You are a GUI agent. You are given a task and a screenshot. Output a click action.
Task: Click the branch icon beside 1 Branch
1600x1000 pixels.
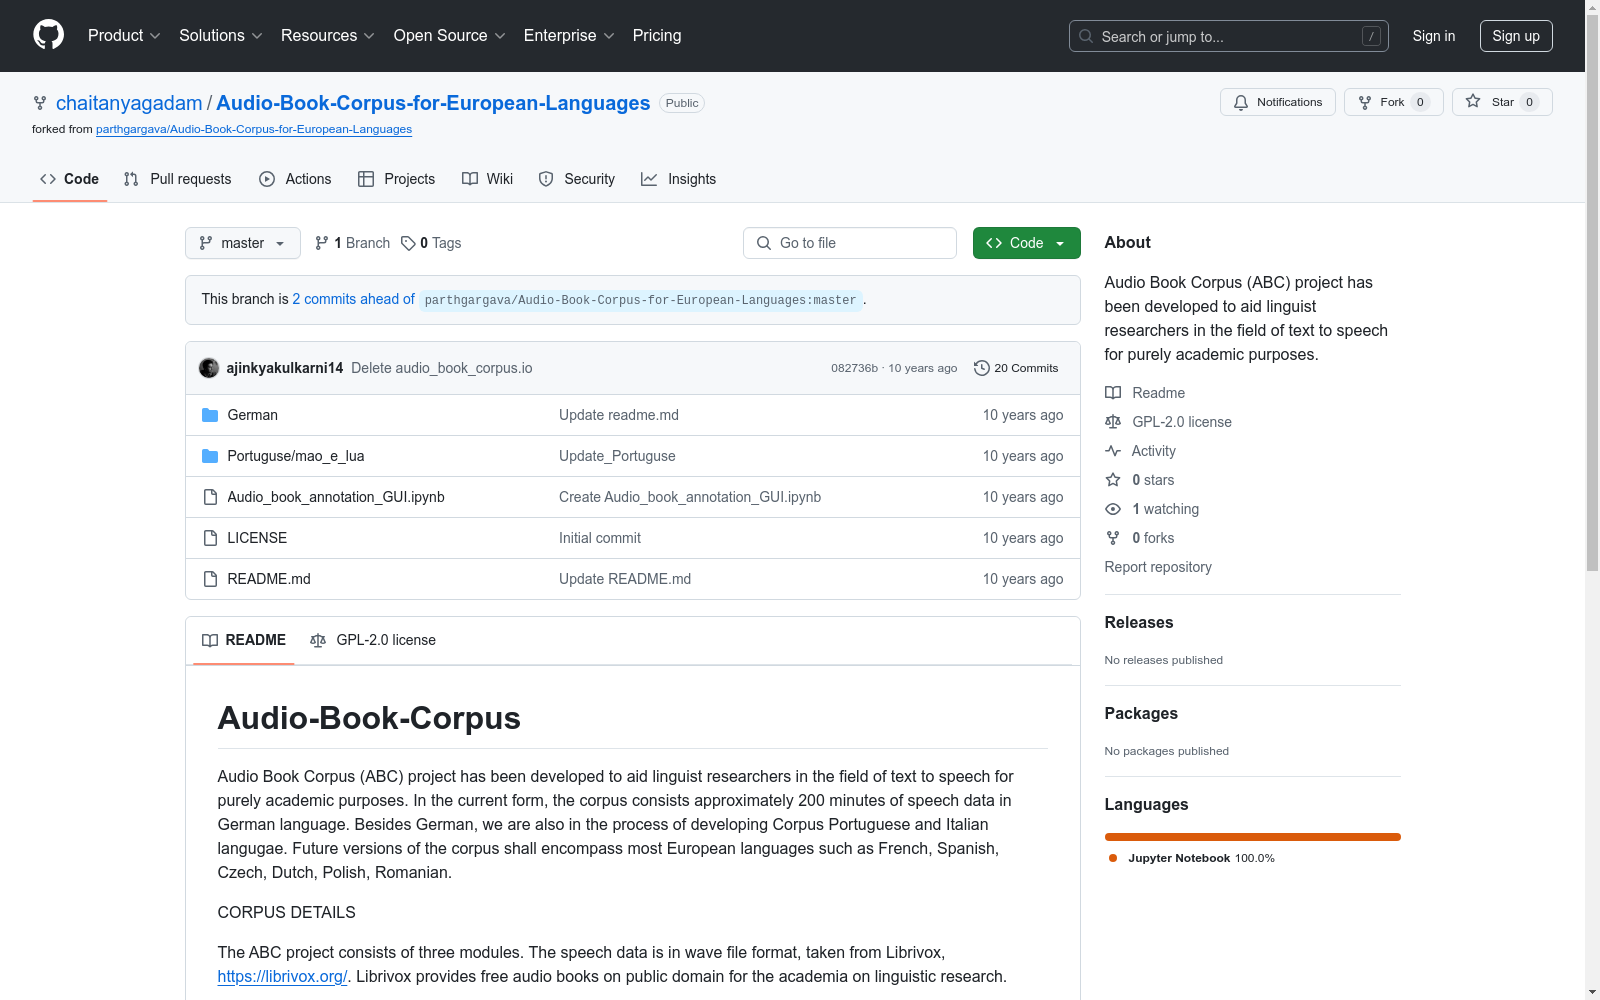click(x=321, y=243)
